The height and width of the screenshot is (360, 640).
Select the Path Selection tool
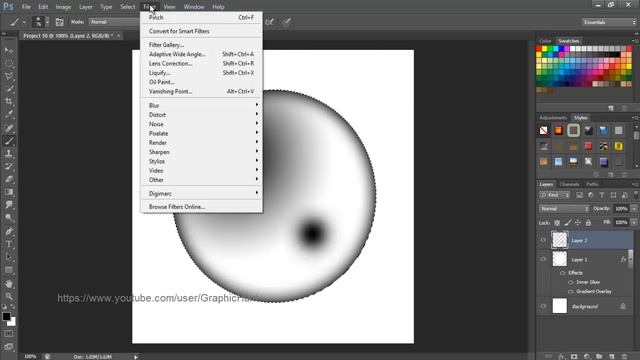(9, 257)
